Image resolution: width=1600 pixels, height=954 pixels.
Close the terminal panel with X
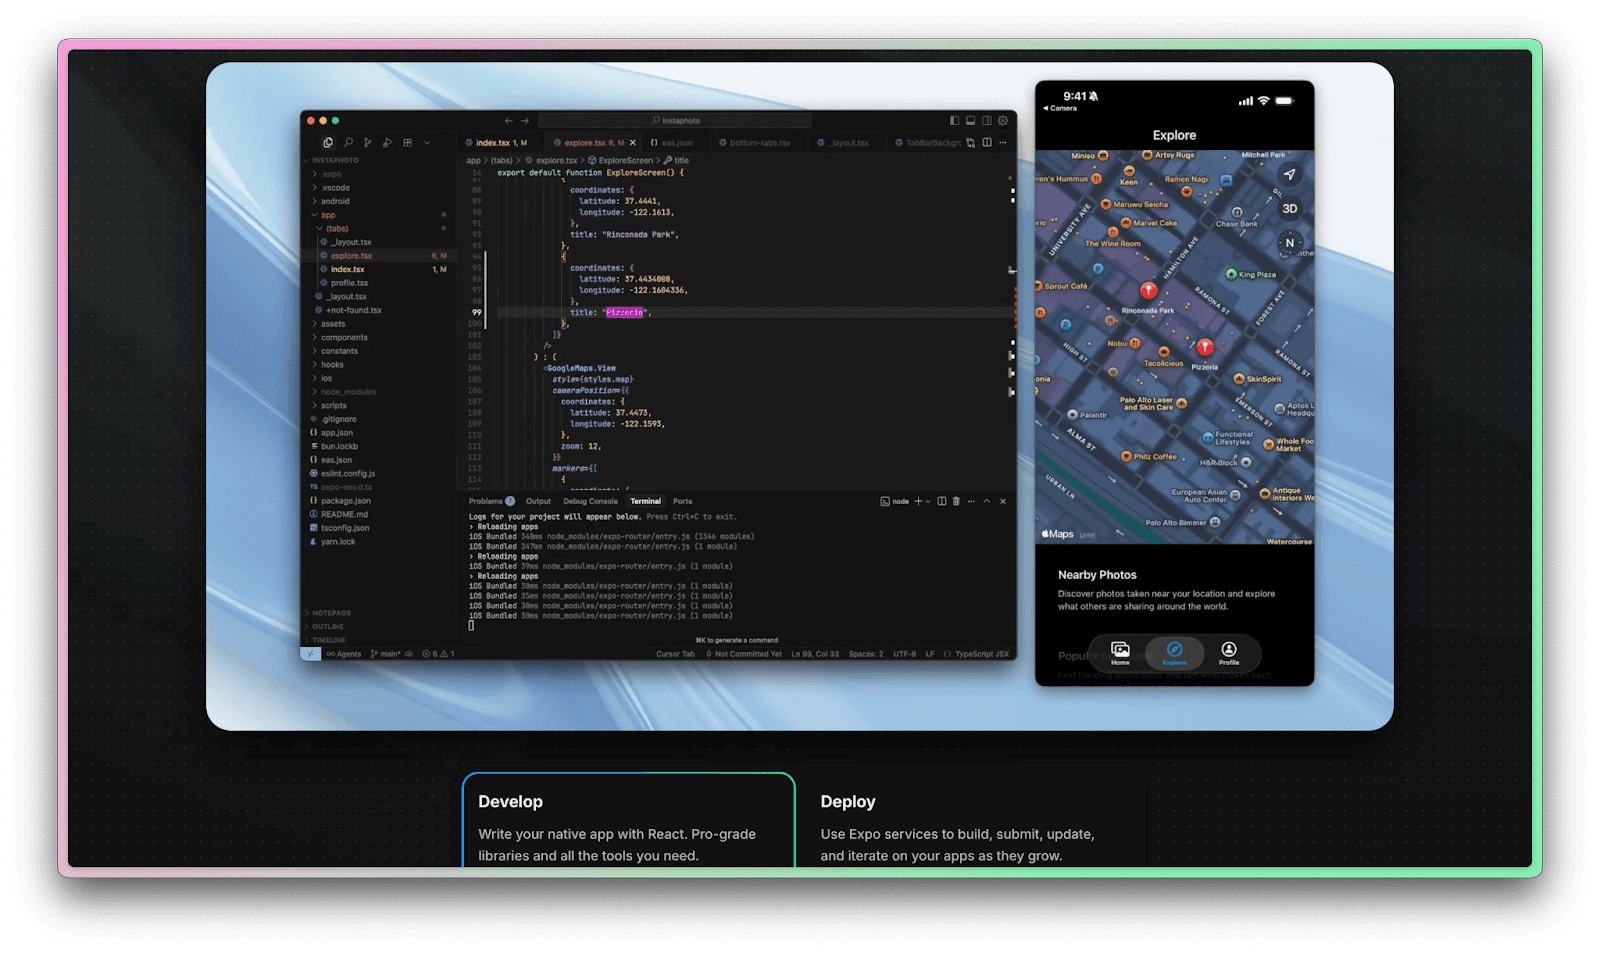coord(1003,501)
